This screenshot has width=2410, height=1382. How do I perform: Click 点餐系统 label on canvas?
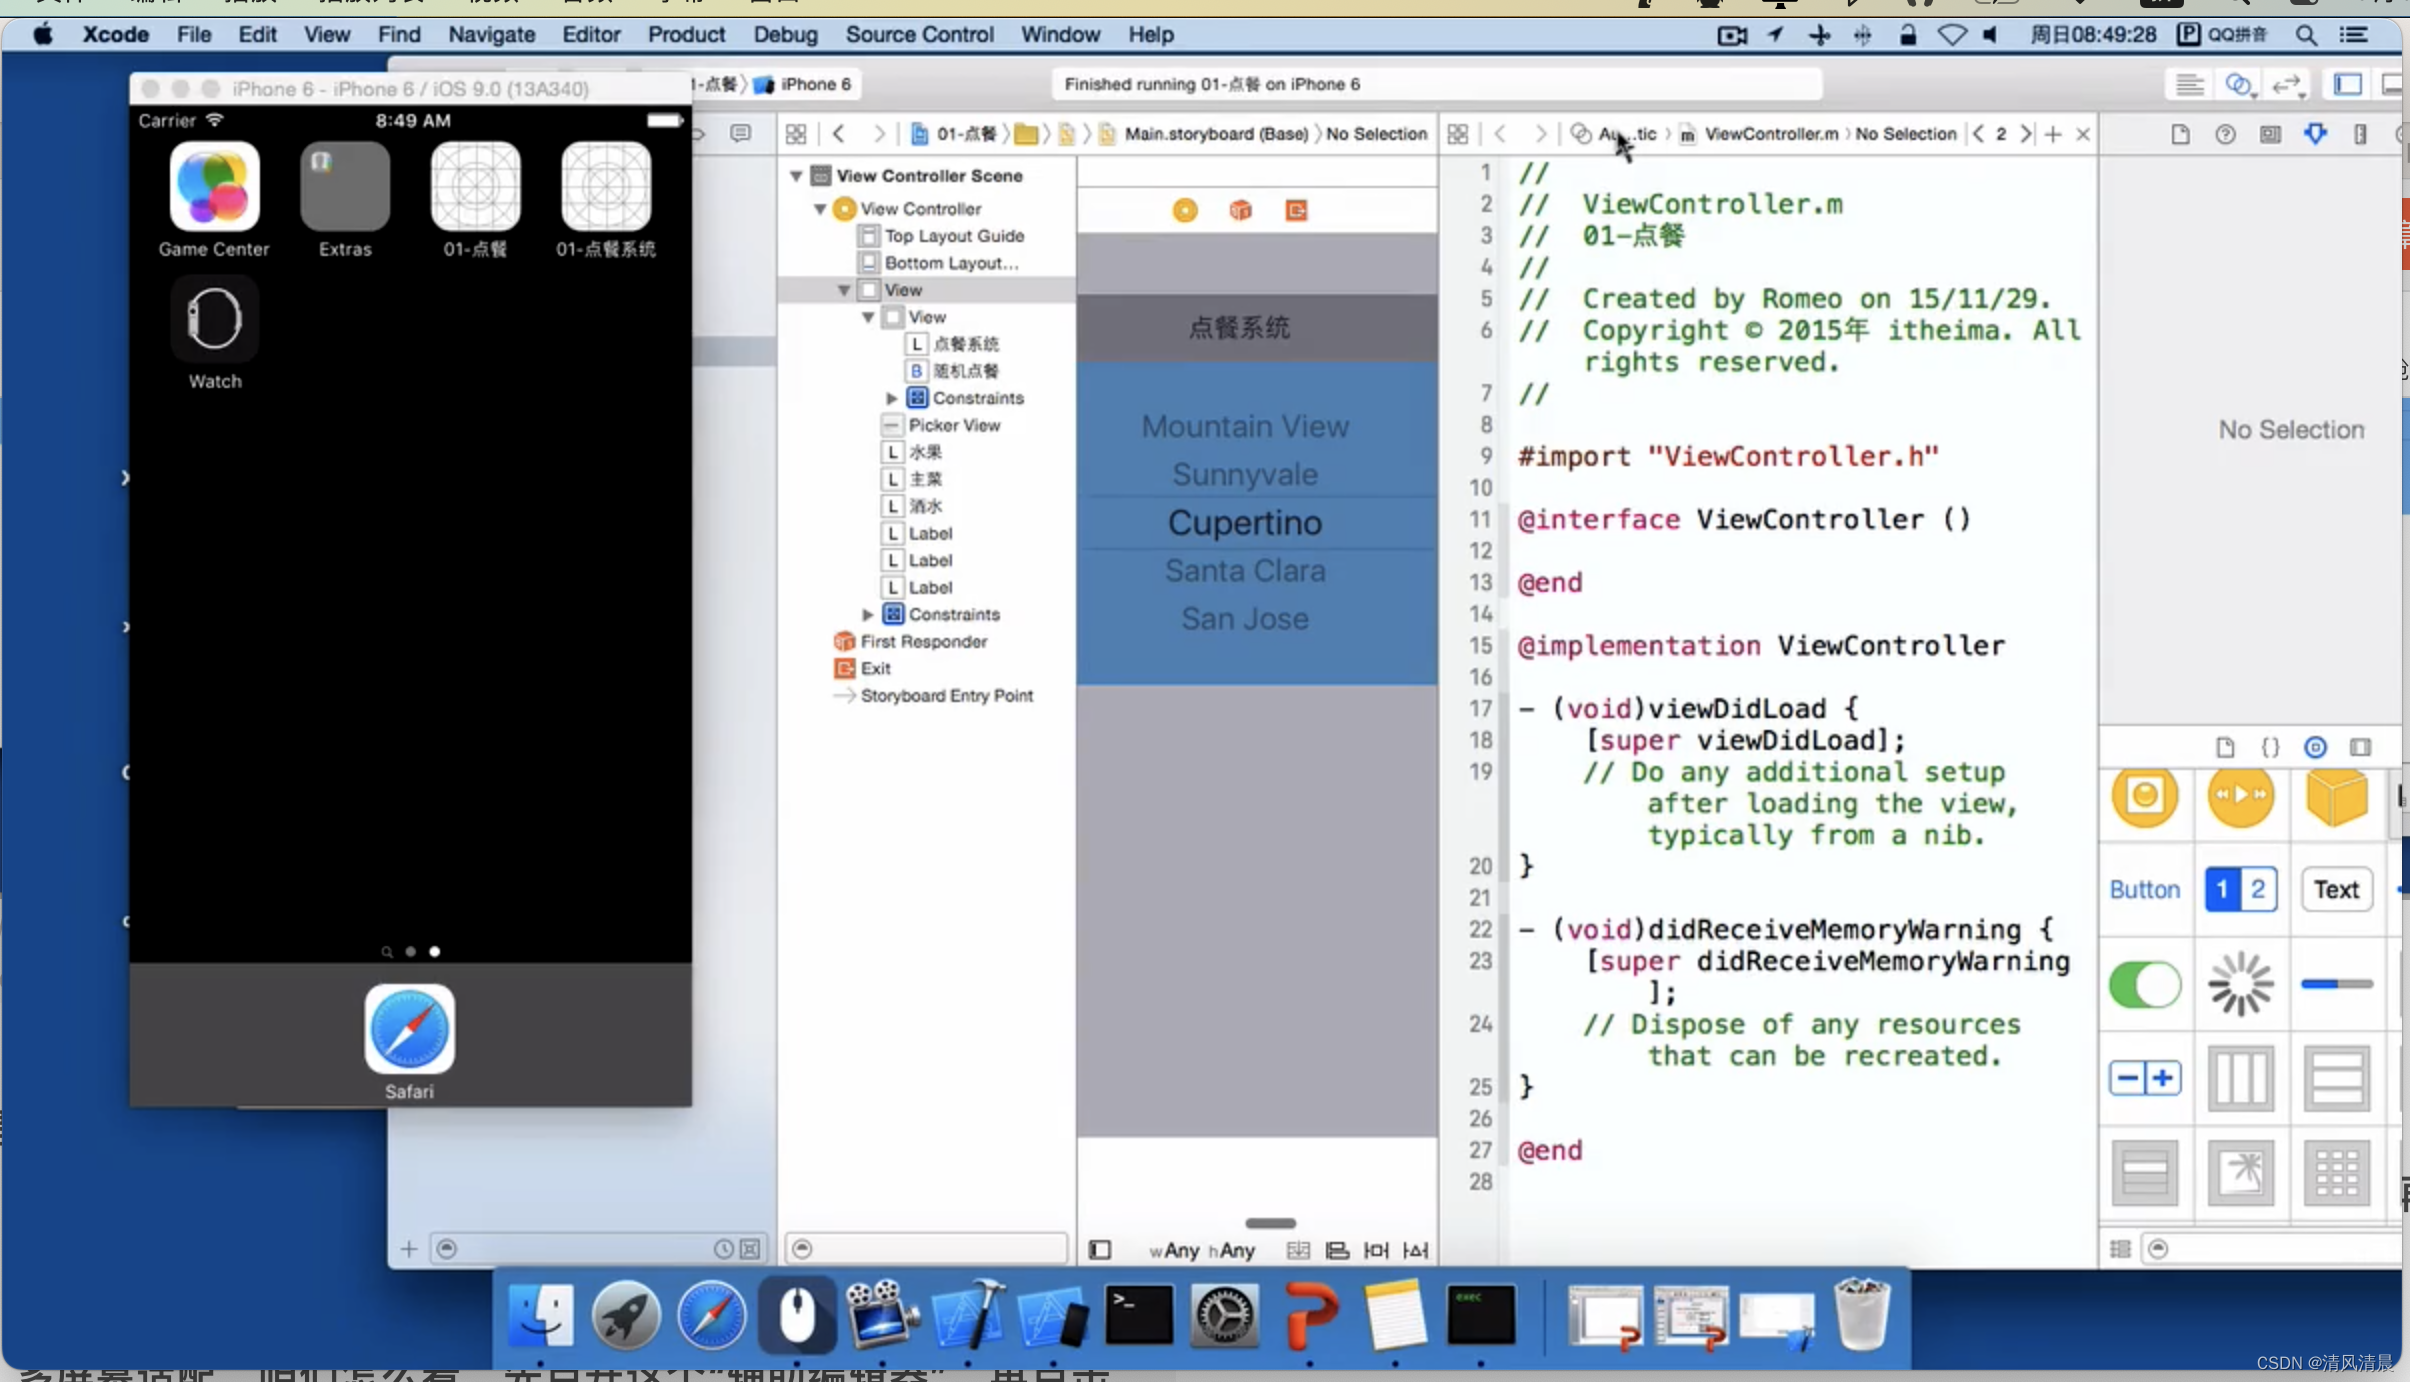(1238, 328)
